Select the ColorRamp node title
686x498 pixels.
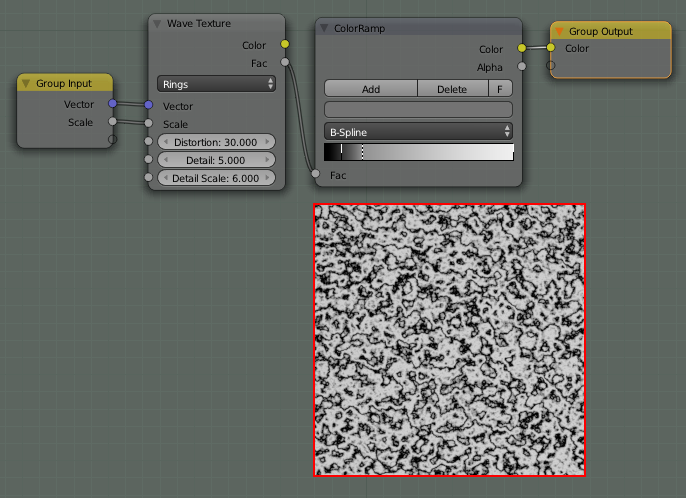click(360, 28)
